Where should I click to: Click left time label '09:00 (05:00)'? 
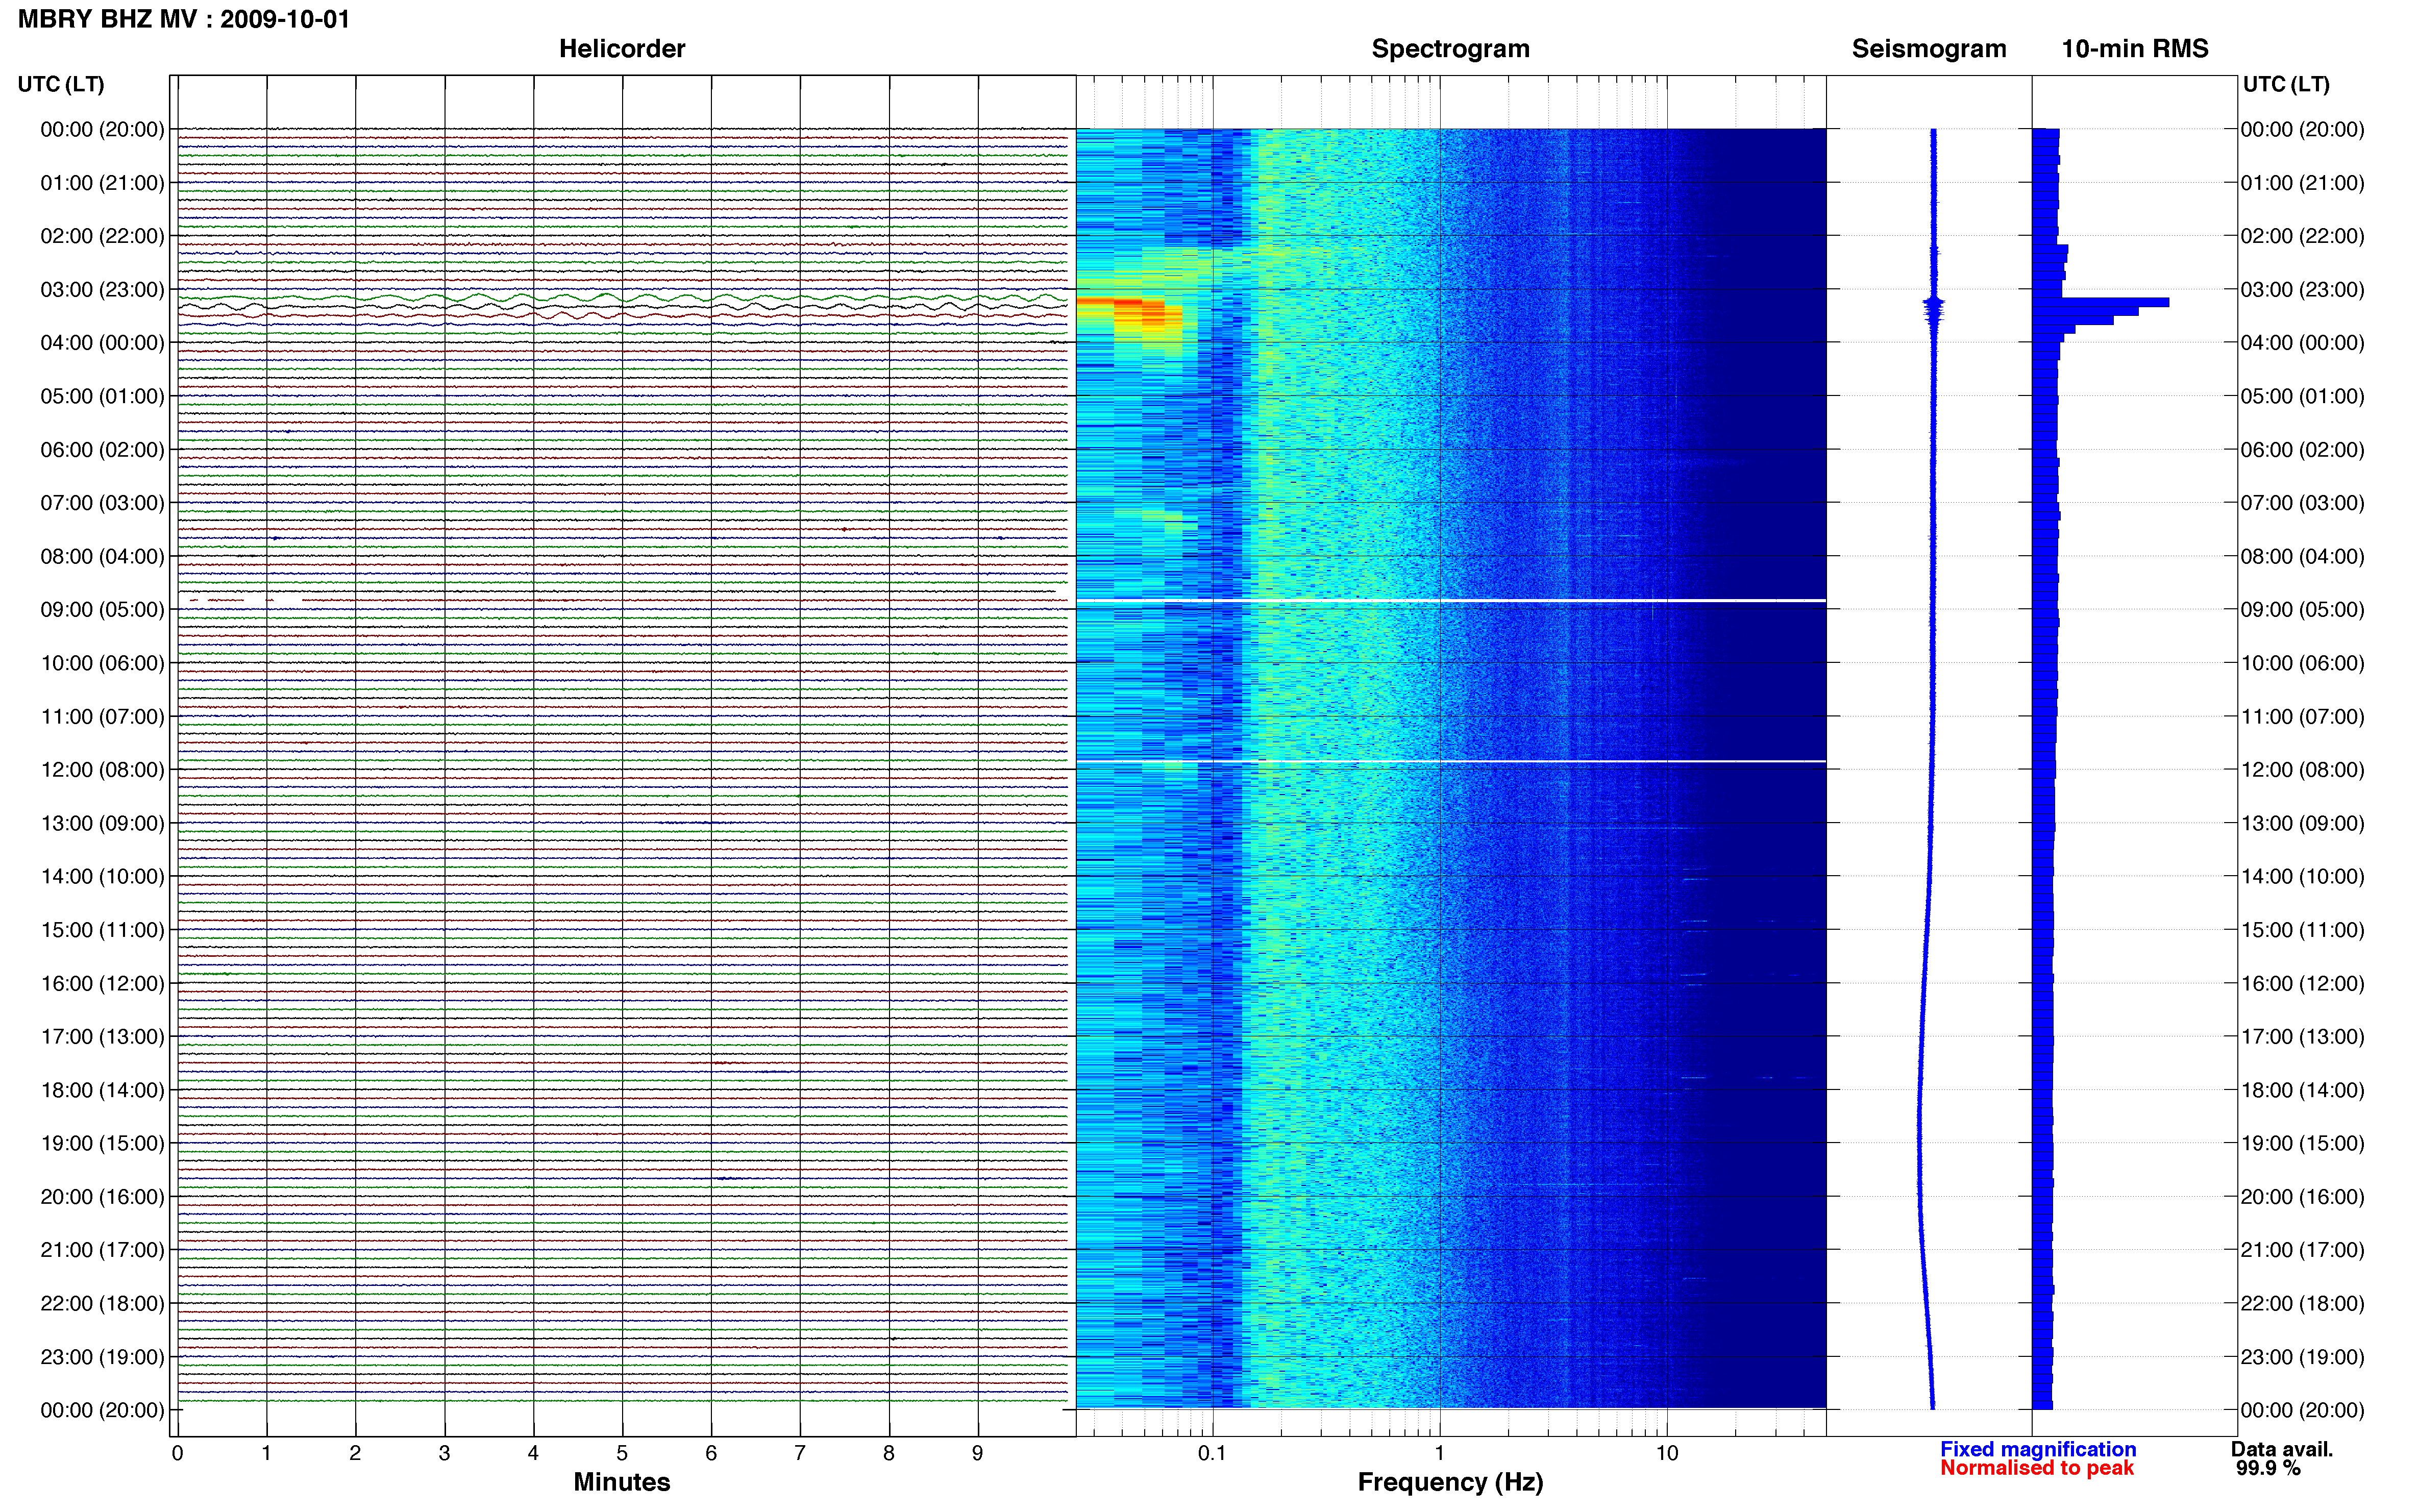tap(102, 610)
